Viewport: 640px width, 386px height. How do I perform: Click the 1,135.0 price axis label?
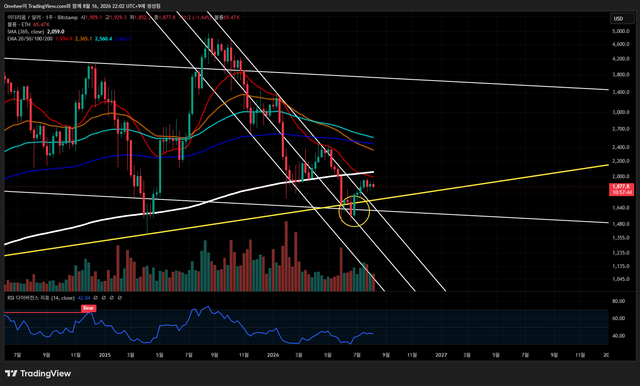pyautogui.click(x=621, y=266)
